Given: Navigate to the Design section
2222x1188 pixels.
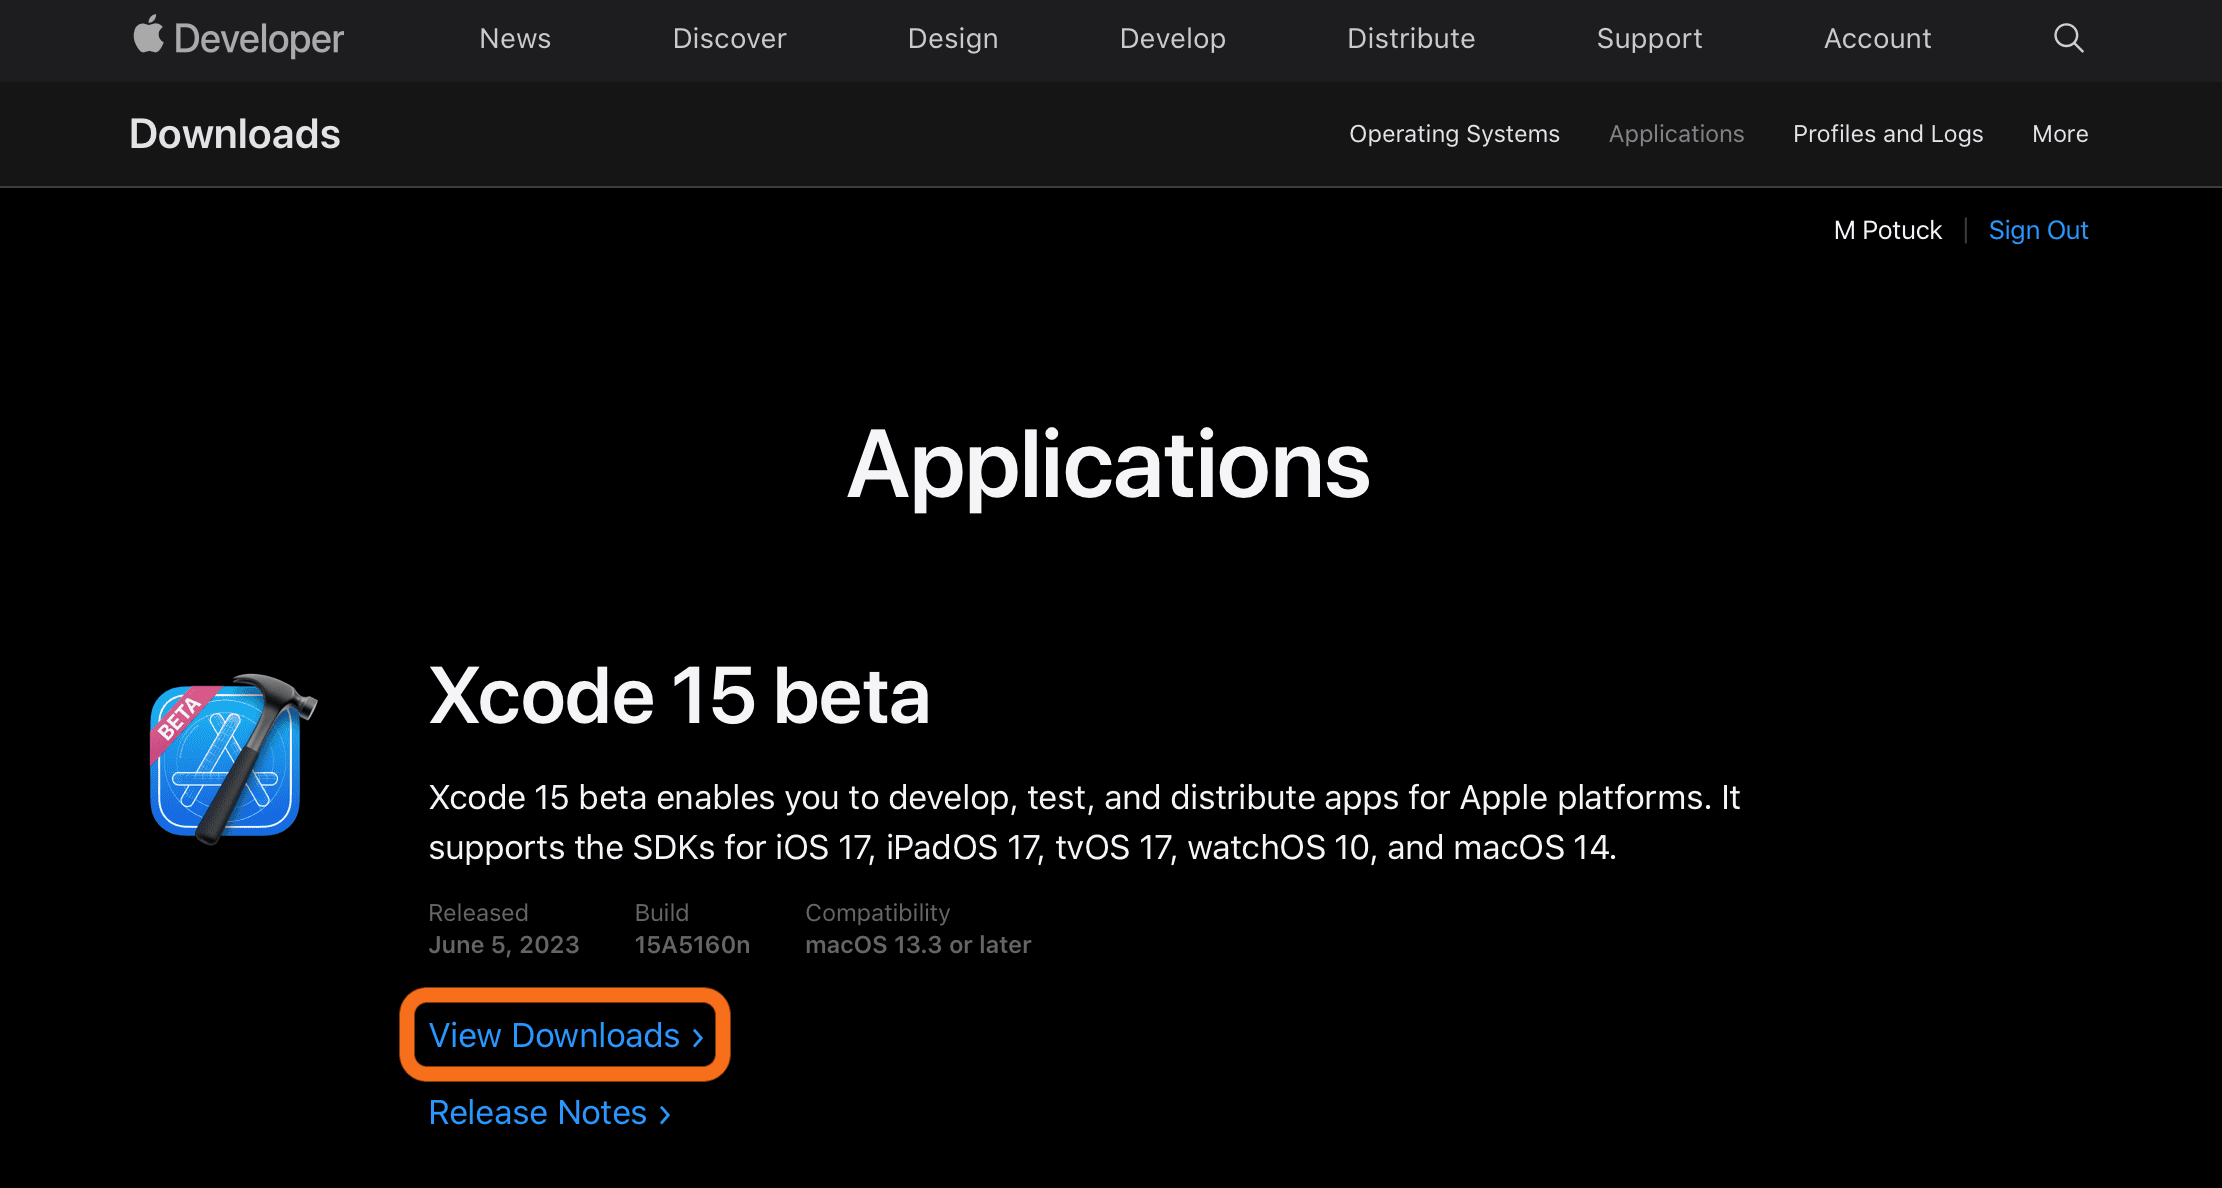Looking at the screenshot, I should tap(954, 37).
